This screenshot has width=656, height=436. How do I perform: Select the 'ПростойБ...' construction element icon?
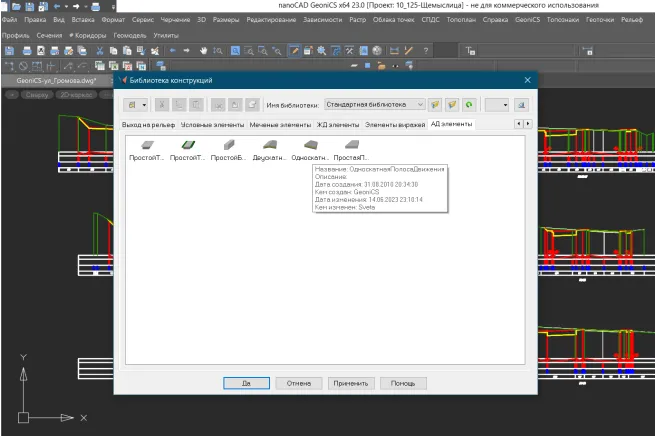[229, 146]
